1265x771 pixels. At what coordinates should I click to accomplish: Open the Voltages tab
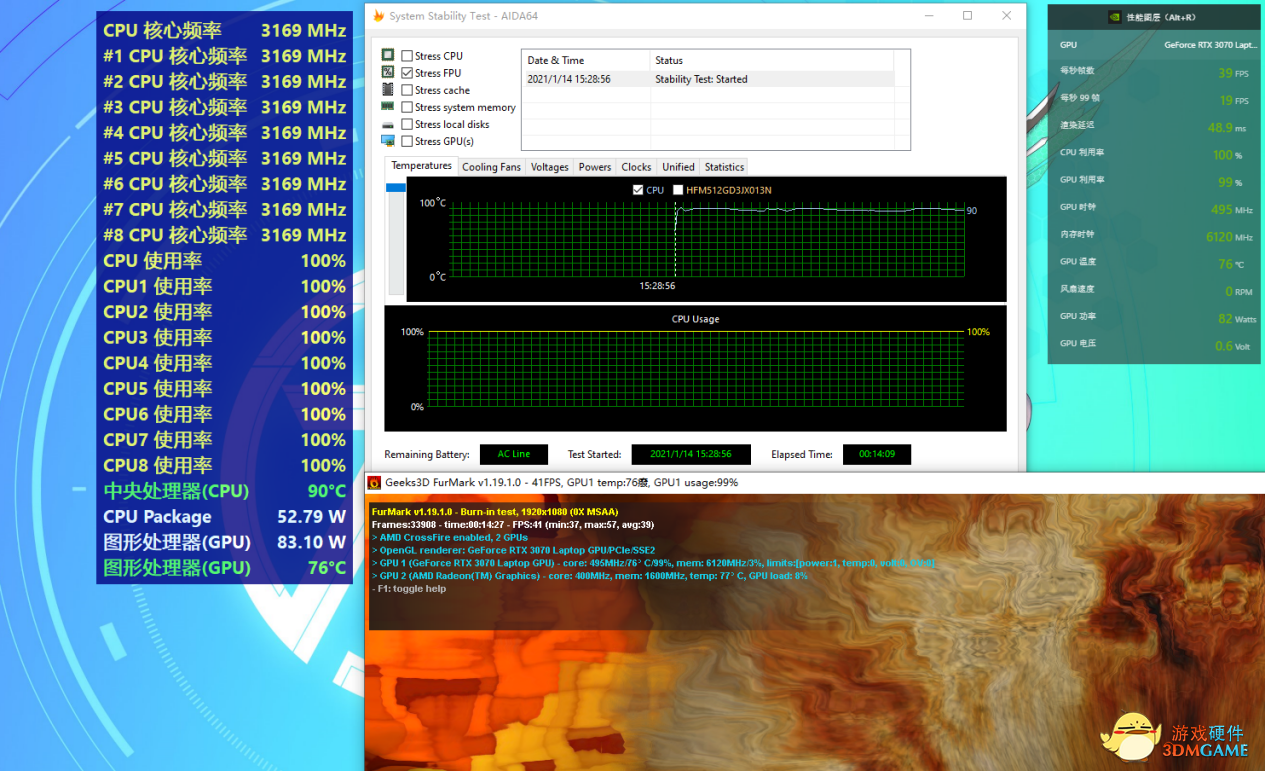click(x=549, y=167)
